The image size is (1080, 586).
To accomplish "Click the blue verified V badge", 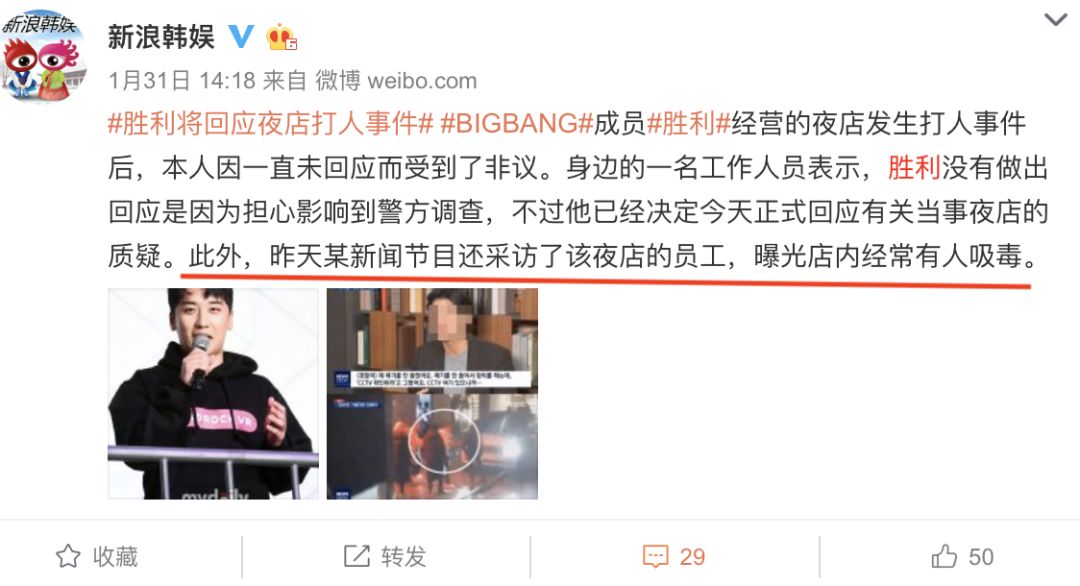I will (241, 36).
